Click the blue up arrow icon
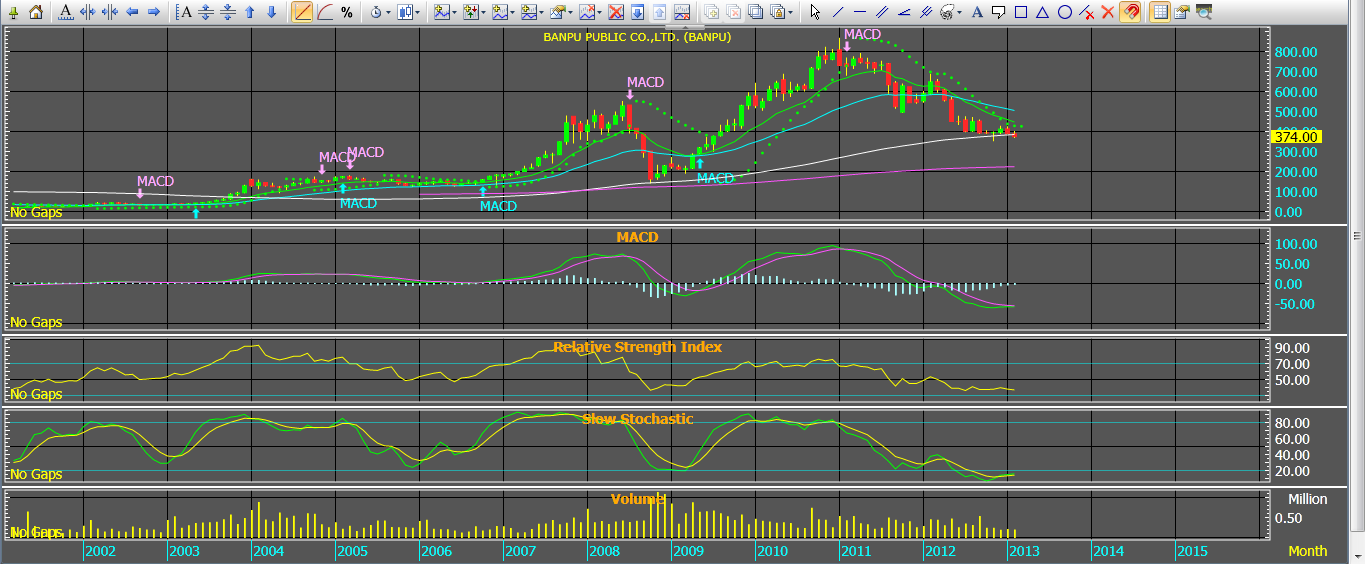The height and width of the screenshot is (564, 1365). (x=249, y=12)
